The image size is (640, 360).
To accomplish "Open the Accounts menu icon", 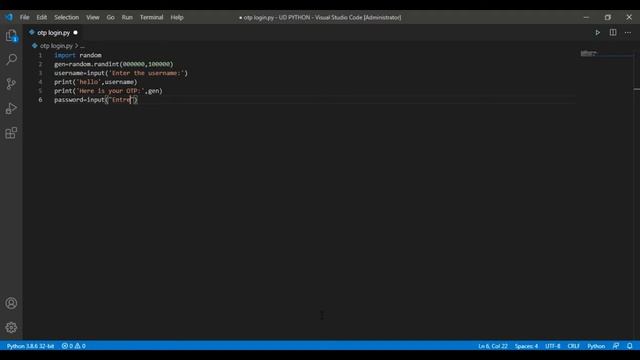I will click(x=11, y=303).
